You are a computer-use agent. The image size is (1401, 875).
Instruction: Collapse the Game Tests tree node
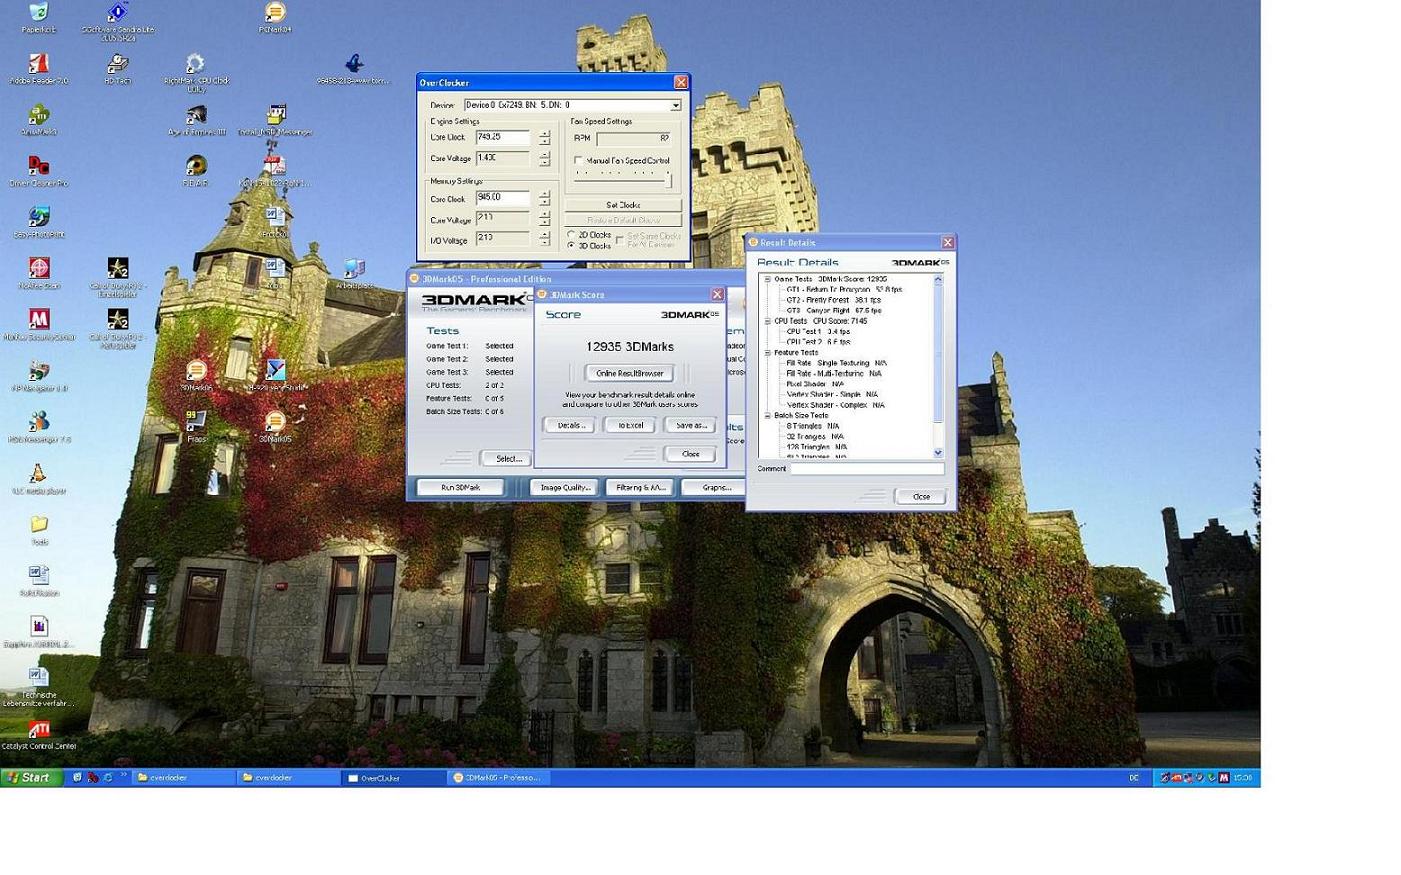coord(768,280)
